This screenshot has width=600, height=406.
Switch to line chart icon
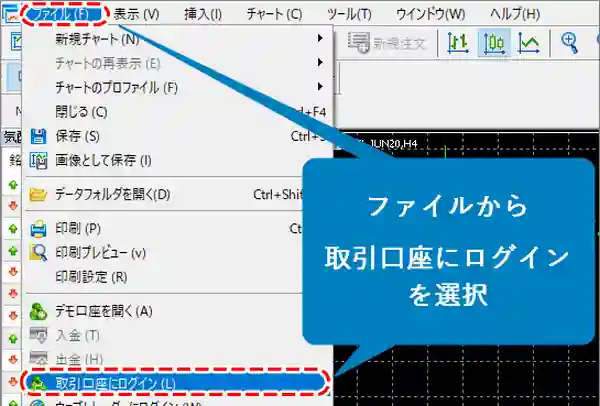528,42
